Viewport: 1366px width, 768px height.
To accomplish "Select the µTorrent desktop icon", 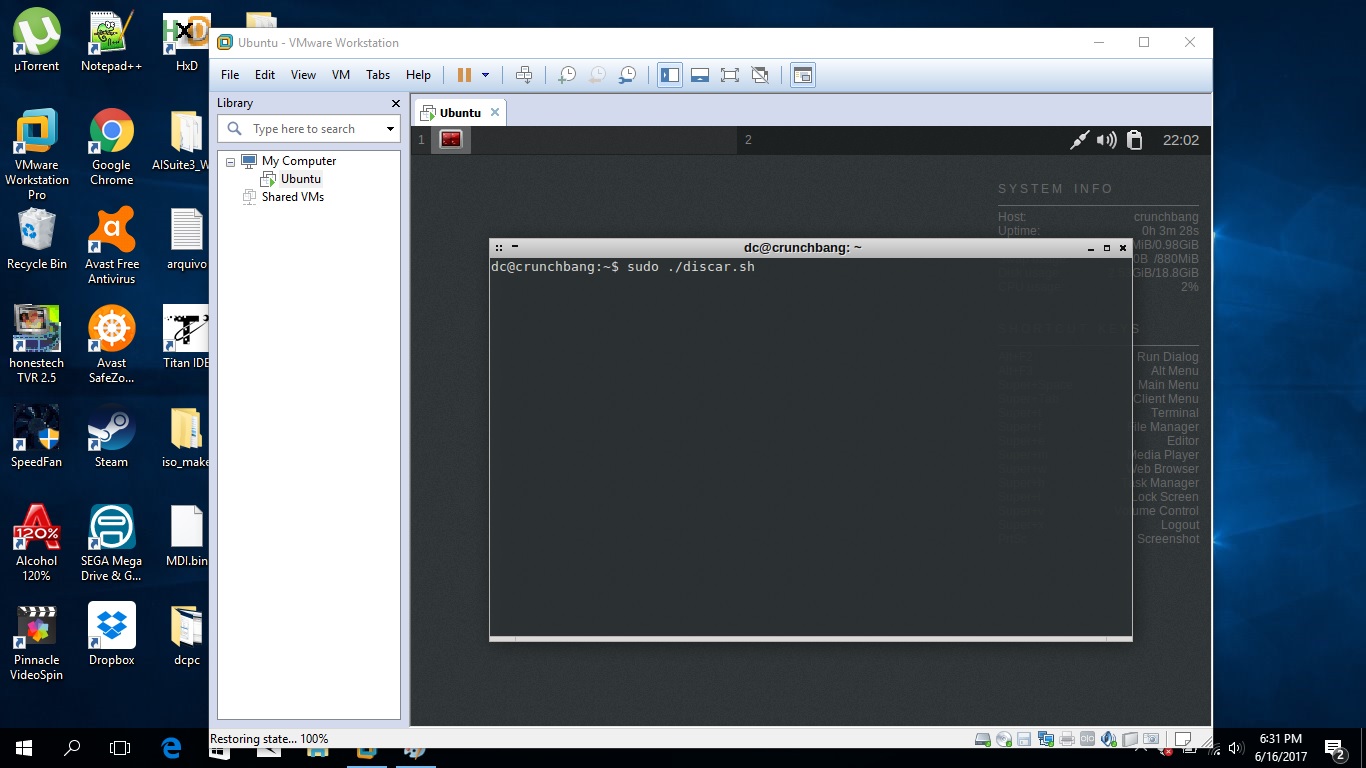I will tap(37, 41).
